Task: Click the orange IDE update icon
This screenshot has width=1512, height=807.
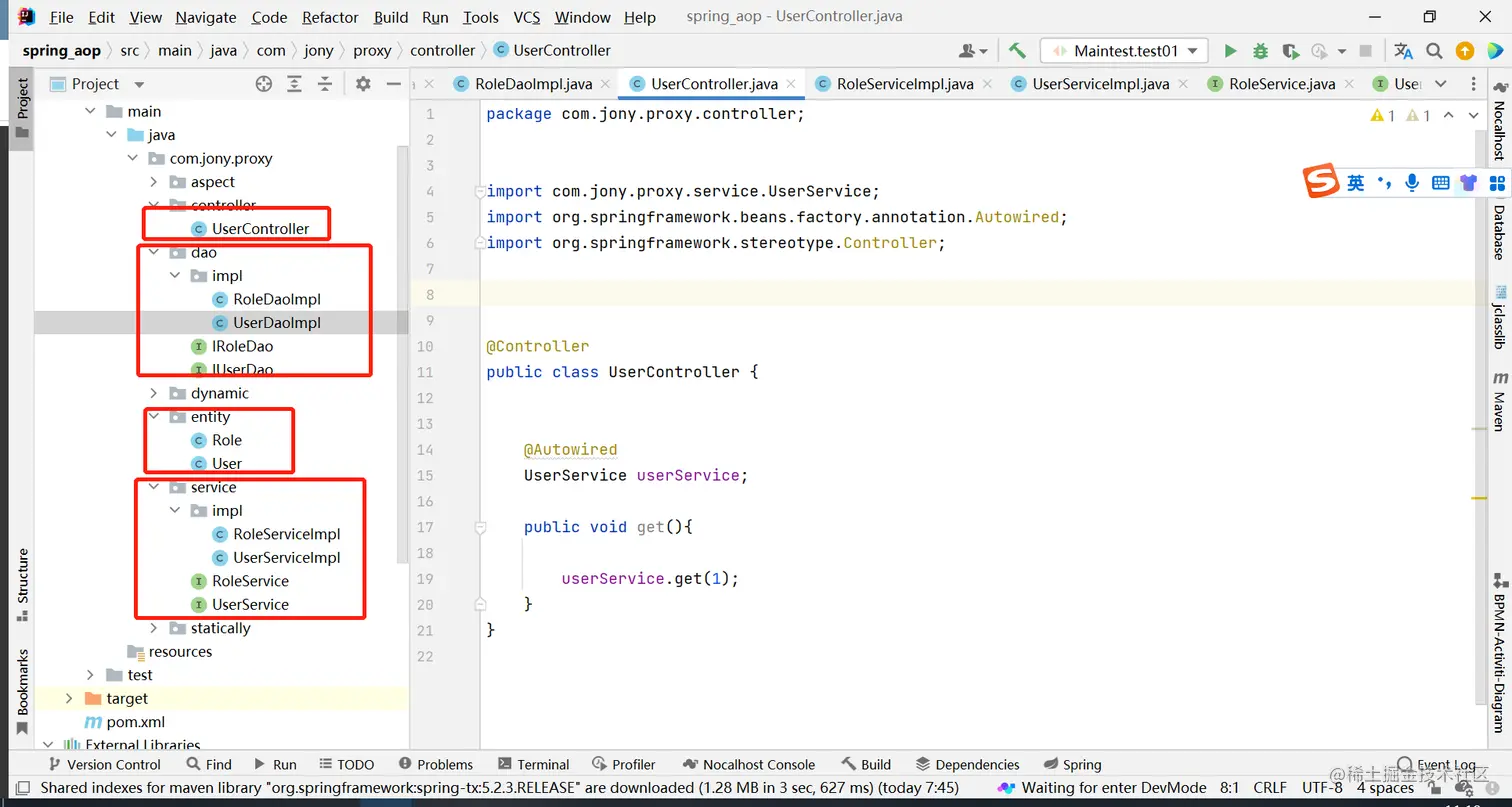Action: pyautogui.click(x=1464, y=51)
